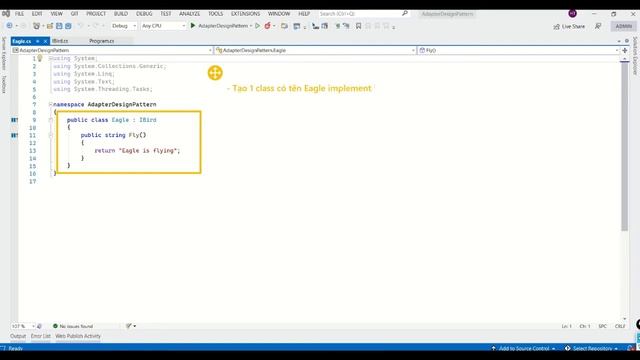The width and height of the screenshot is (640, 360).
Task: Click the Save file icon
Action: pyautogui.click(x=59, y=26)
